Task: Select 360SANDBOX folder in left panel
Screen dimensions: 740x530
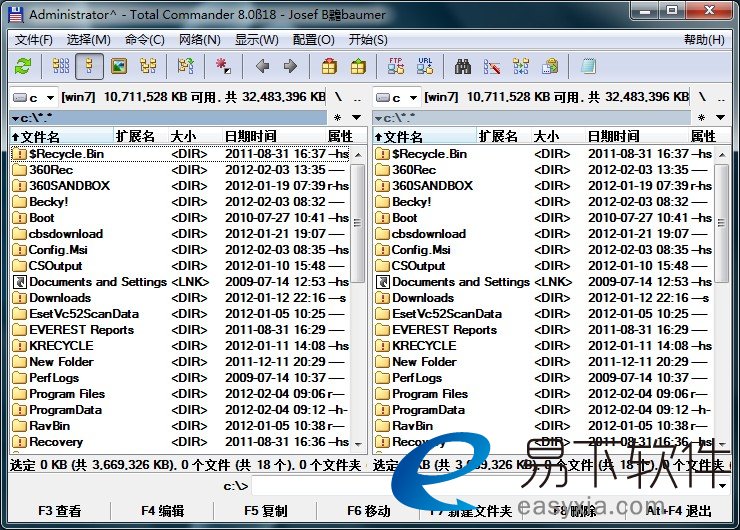Action: click(180, 185)
